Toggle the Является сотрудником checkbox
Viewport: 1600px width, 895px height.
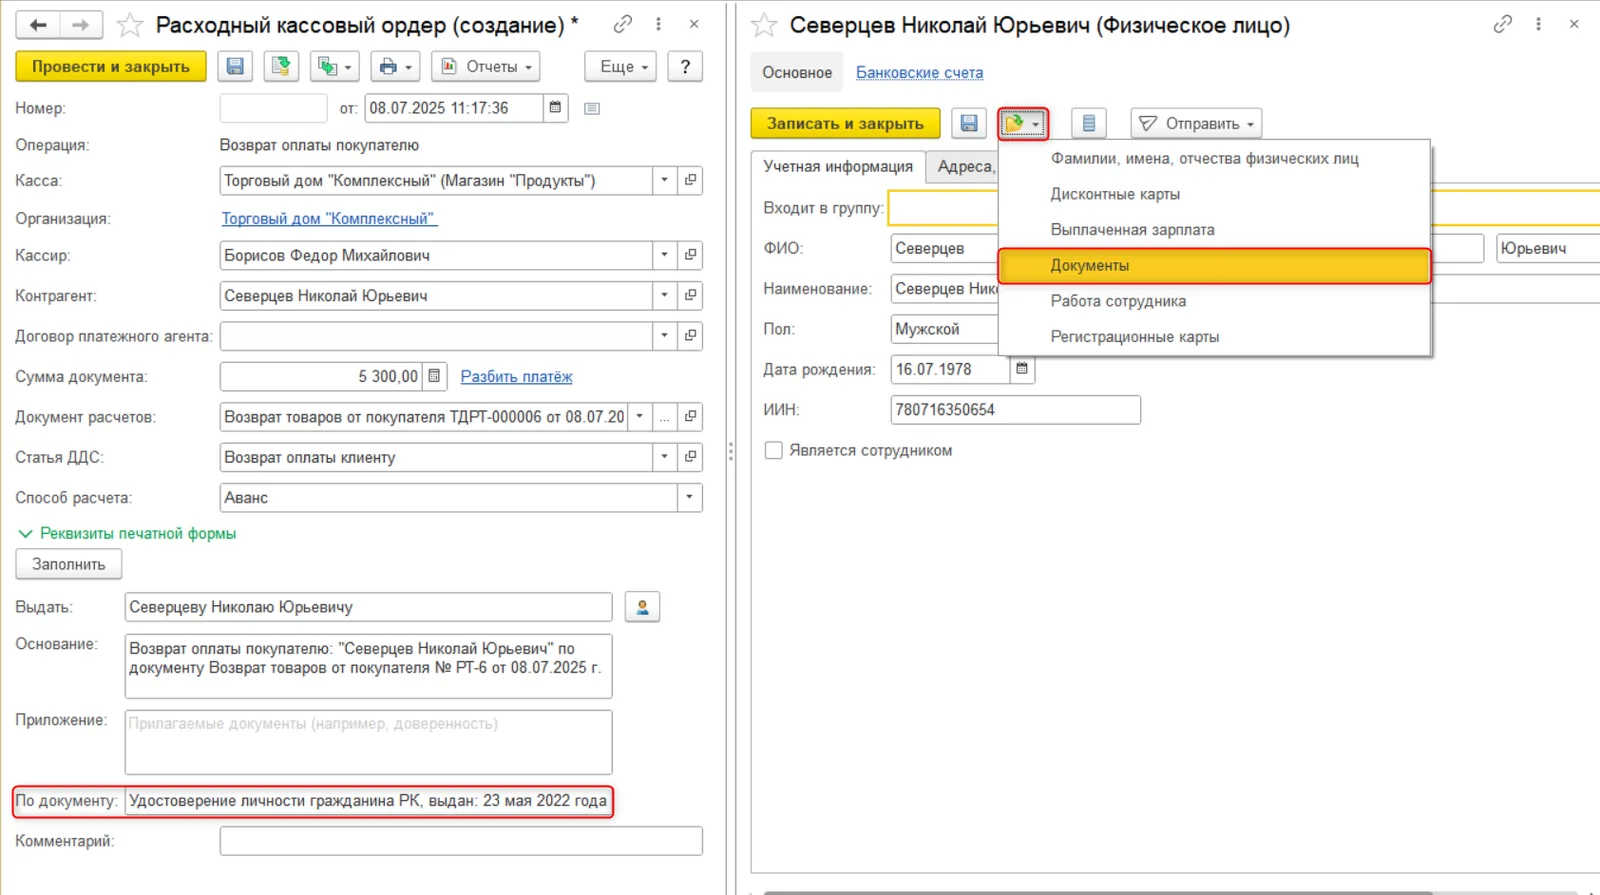point(773,451)
